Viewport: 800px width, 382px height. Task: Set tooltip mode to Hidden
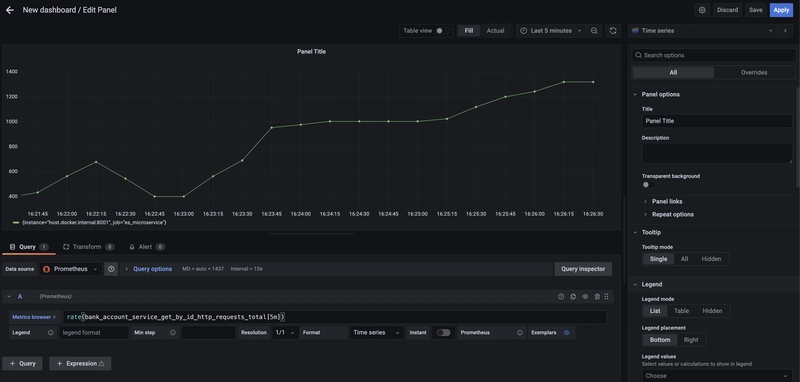click(711, 259)
